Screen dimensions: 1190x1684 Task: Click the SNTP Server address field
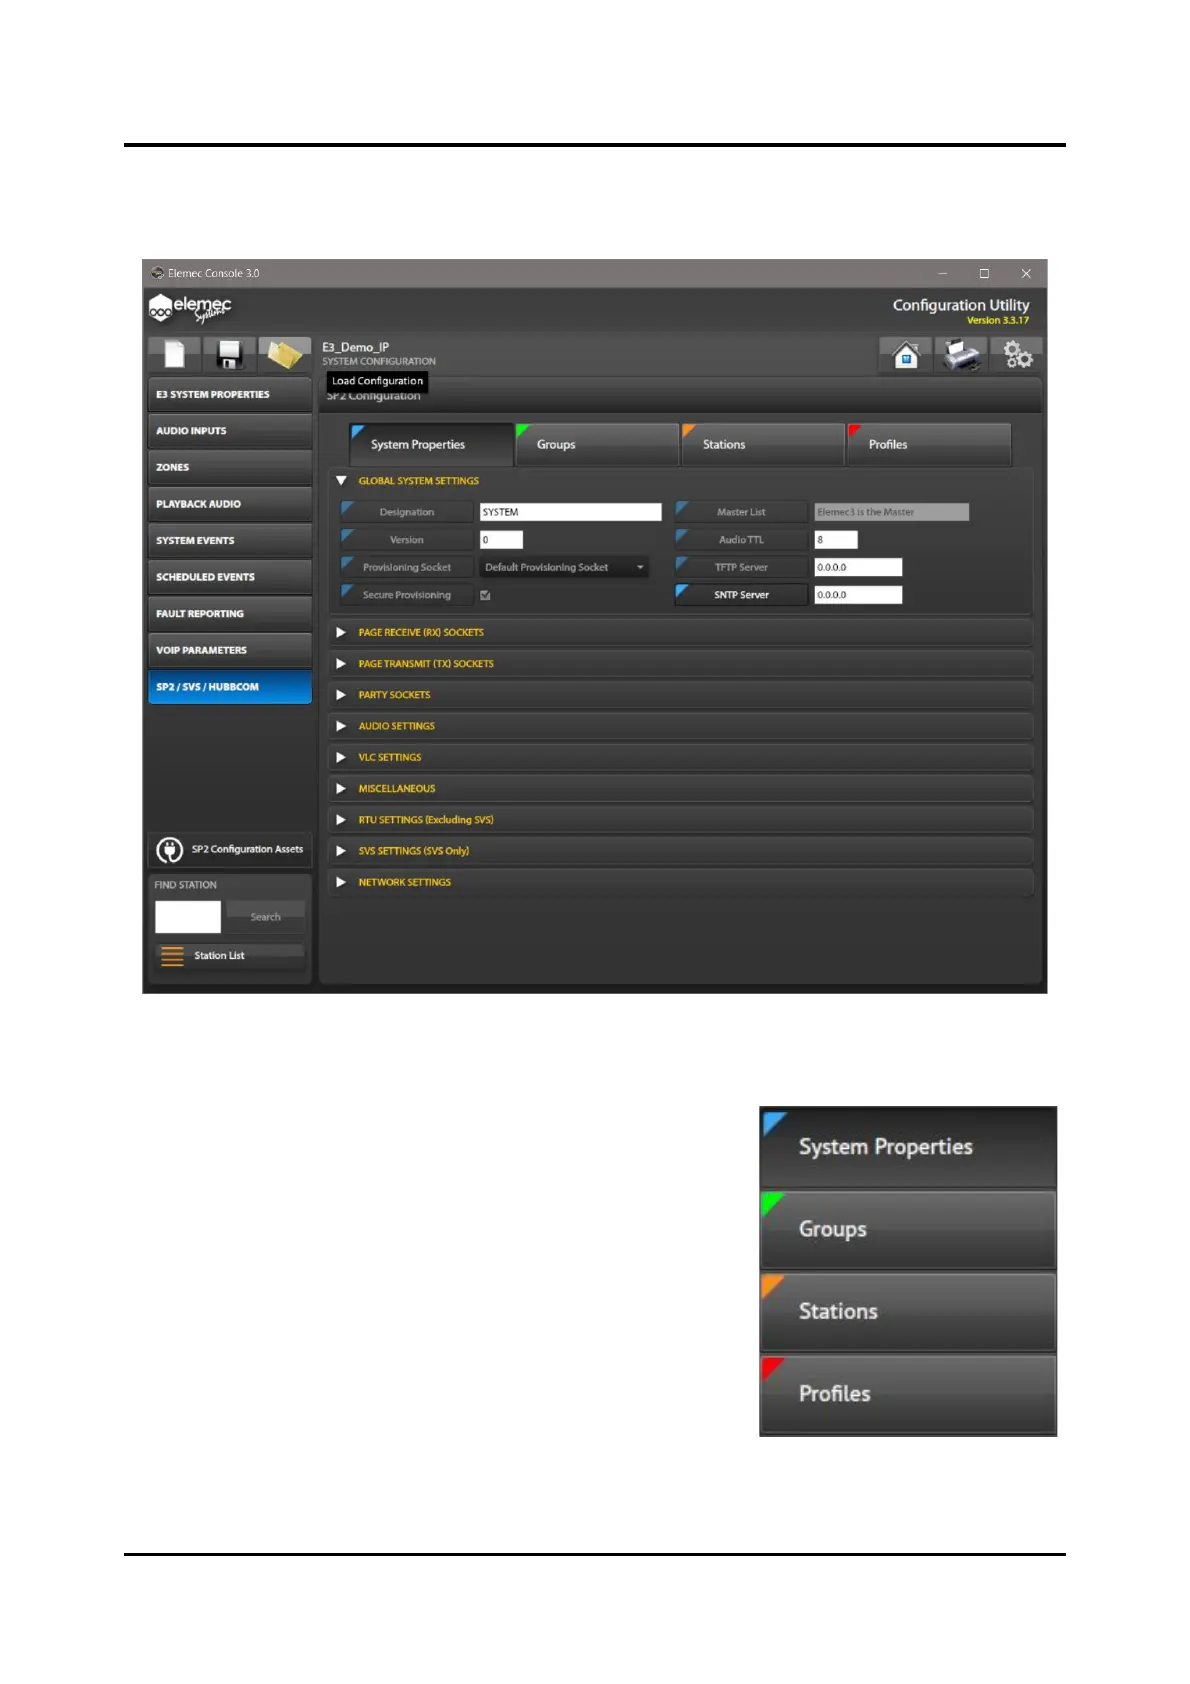click(858, 595)
